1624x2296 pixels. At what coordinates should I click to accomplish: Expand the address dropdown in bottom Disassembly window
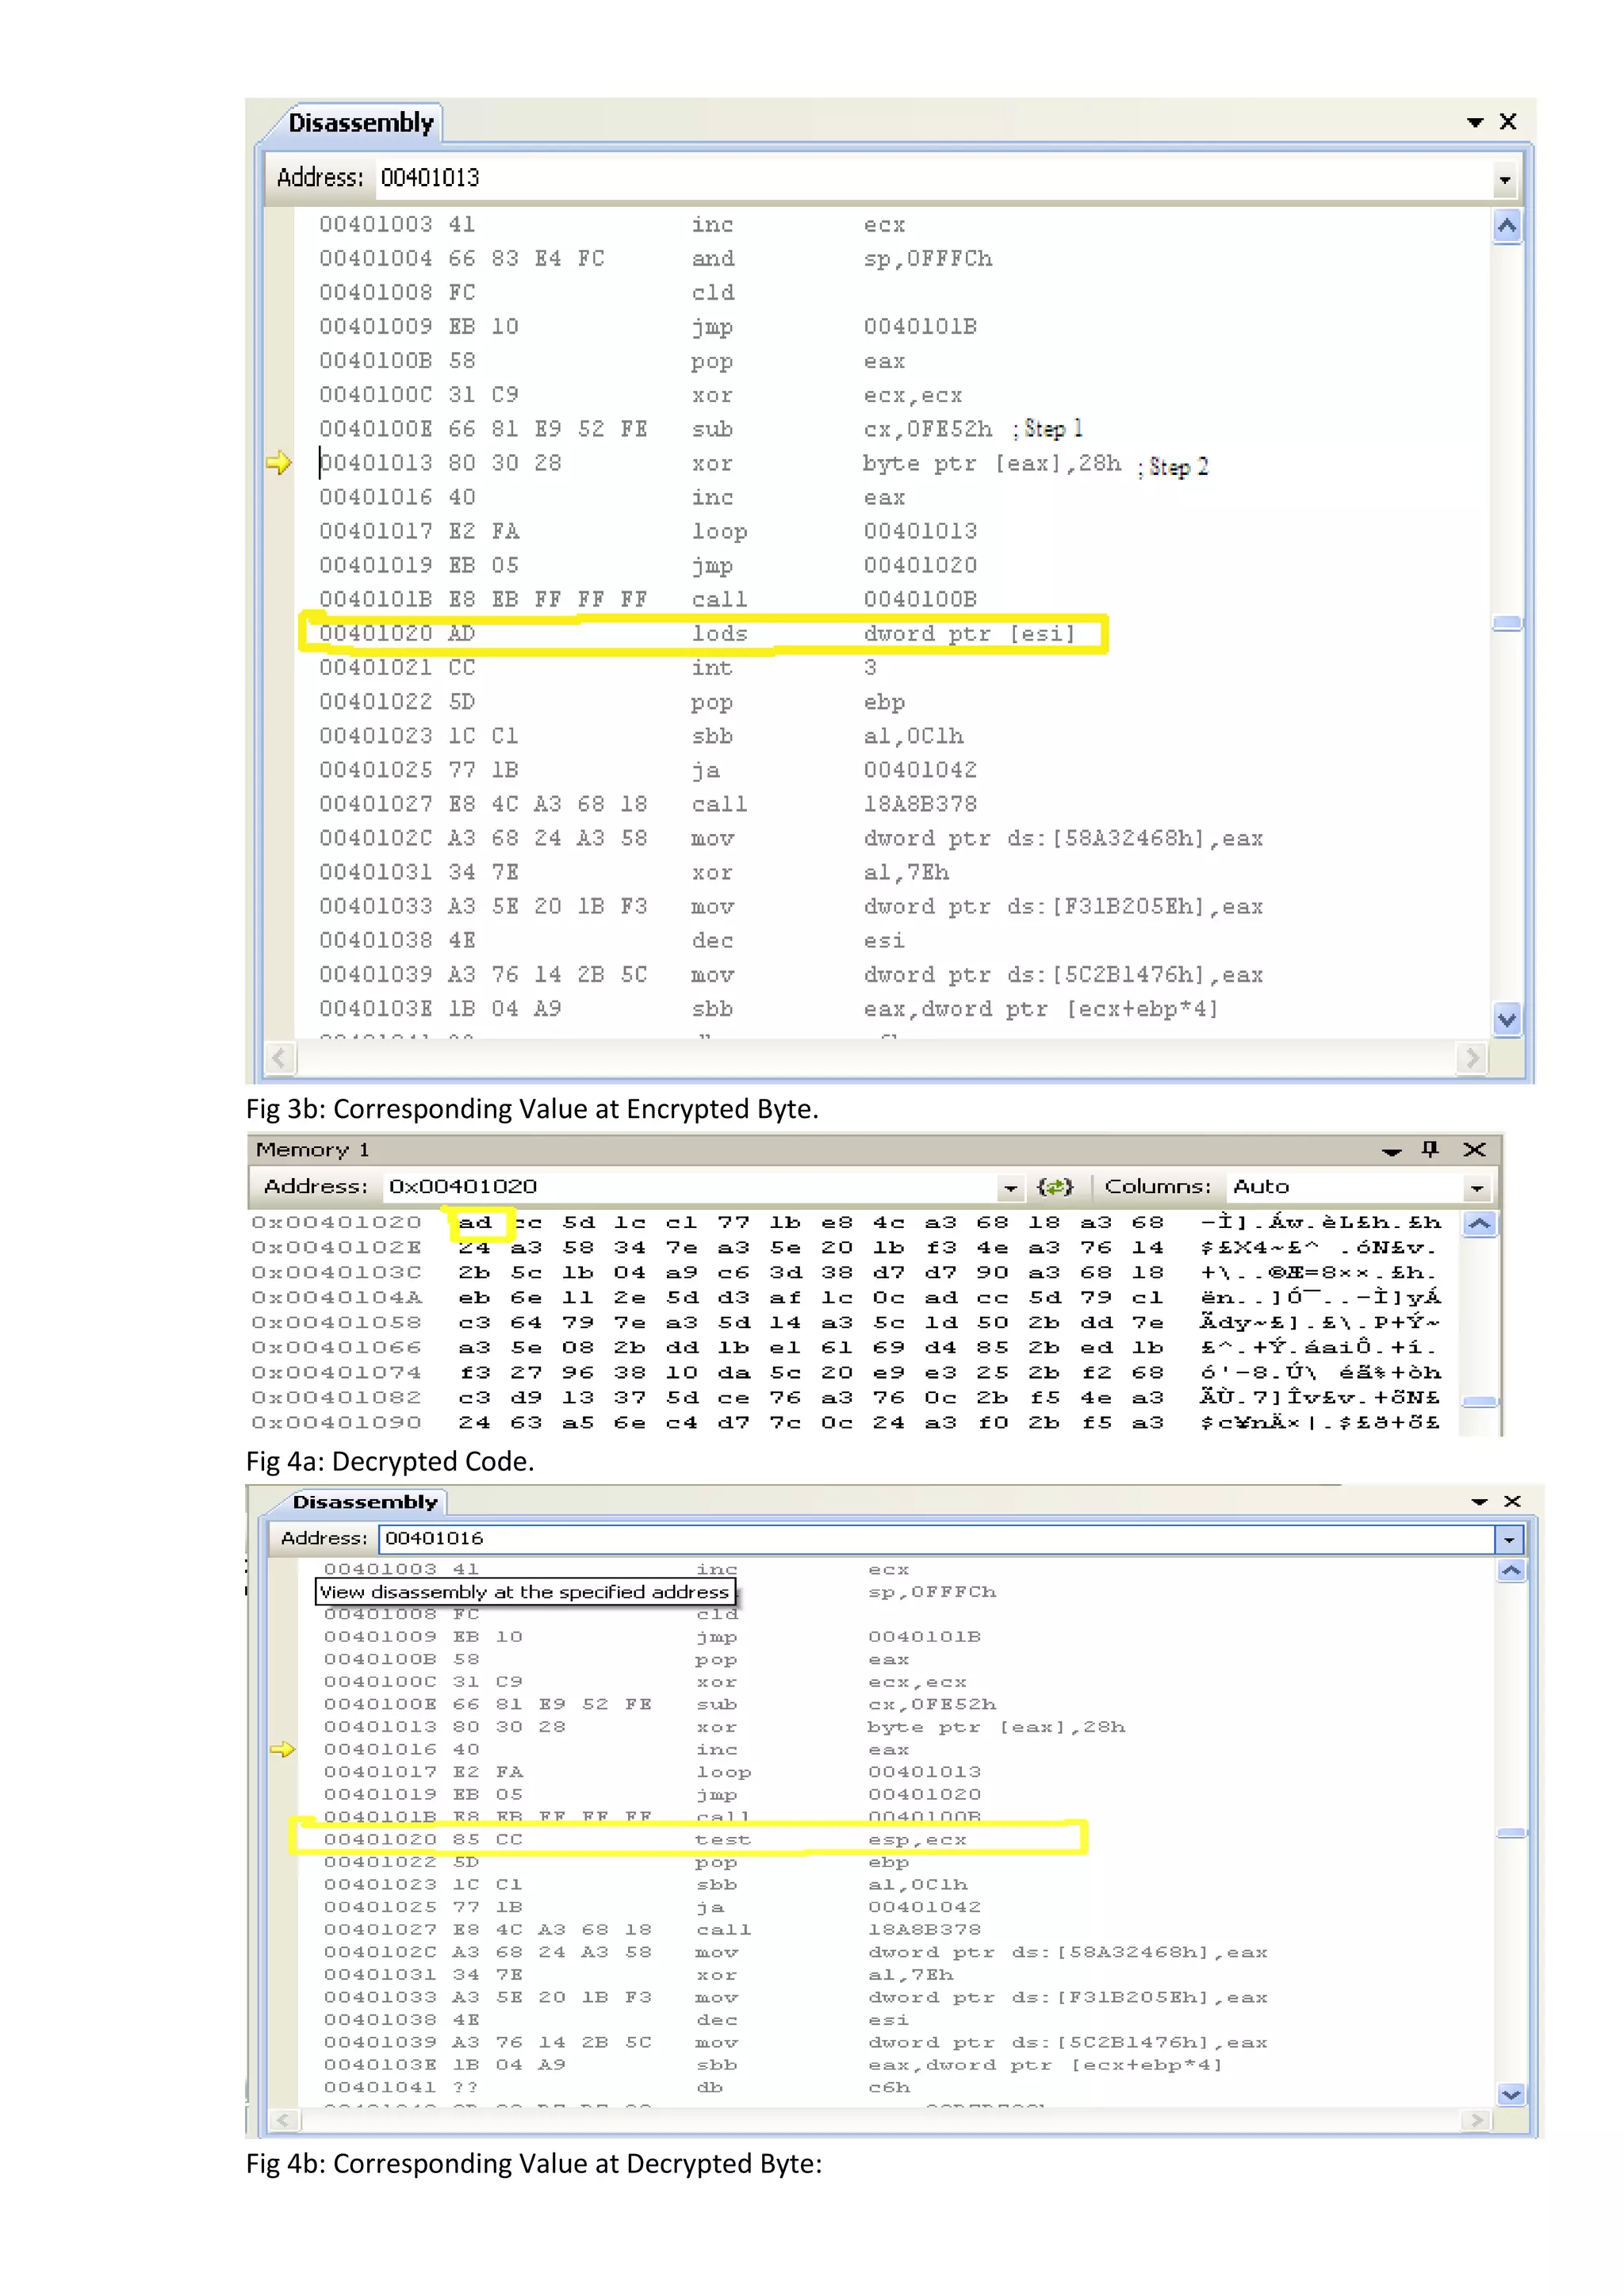coord(1508,1539)
